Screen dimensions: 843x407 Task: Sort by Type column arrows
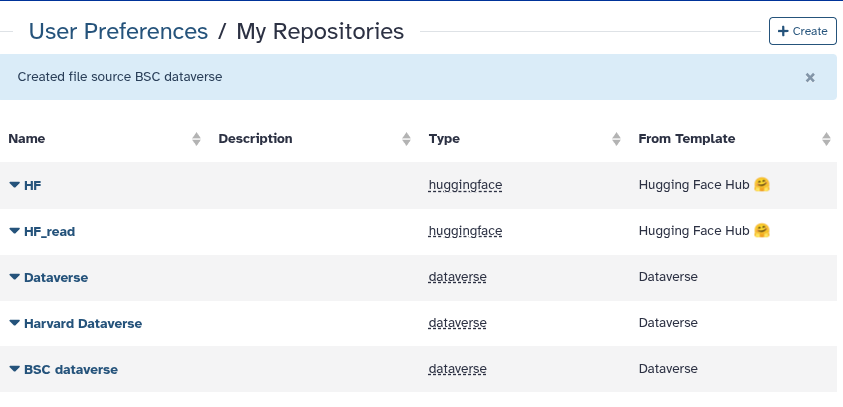point(616,139)
